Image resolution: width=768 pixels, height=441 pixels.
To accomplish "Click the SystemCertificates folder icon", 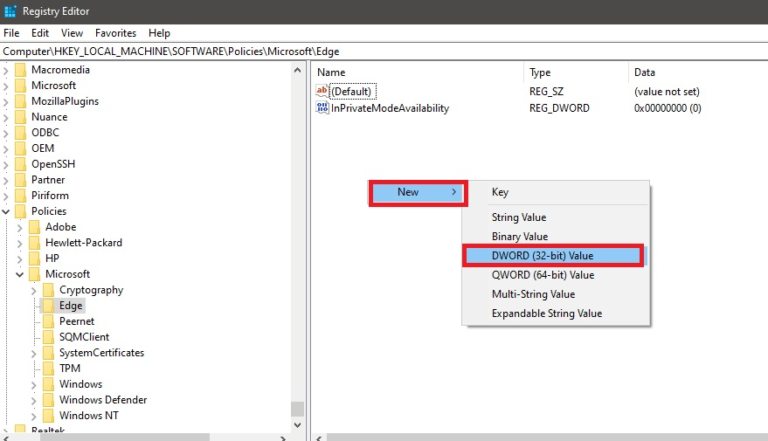I will pyautogui.click(x=48, y=352).
